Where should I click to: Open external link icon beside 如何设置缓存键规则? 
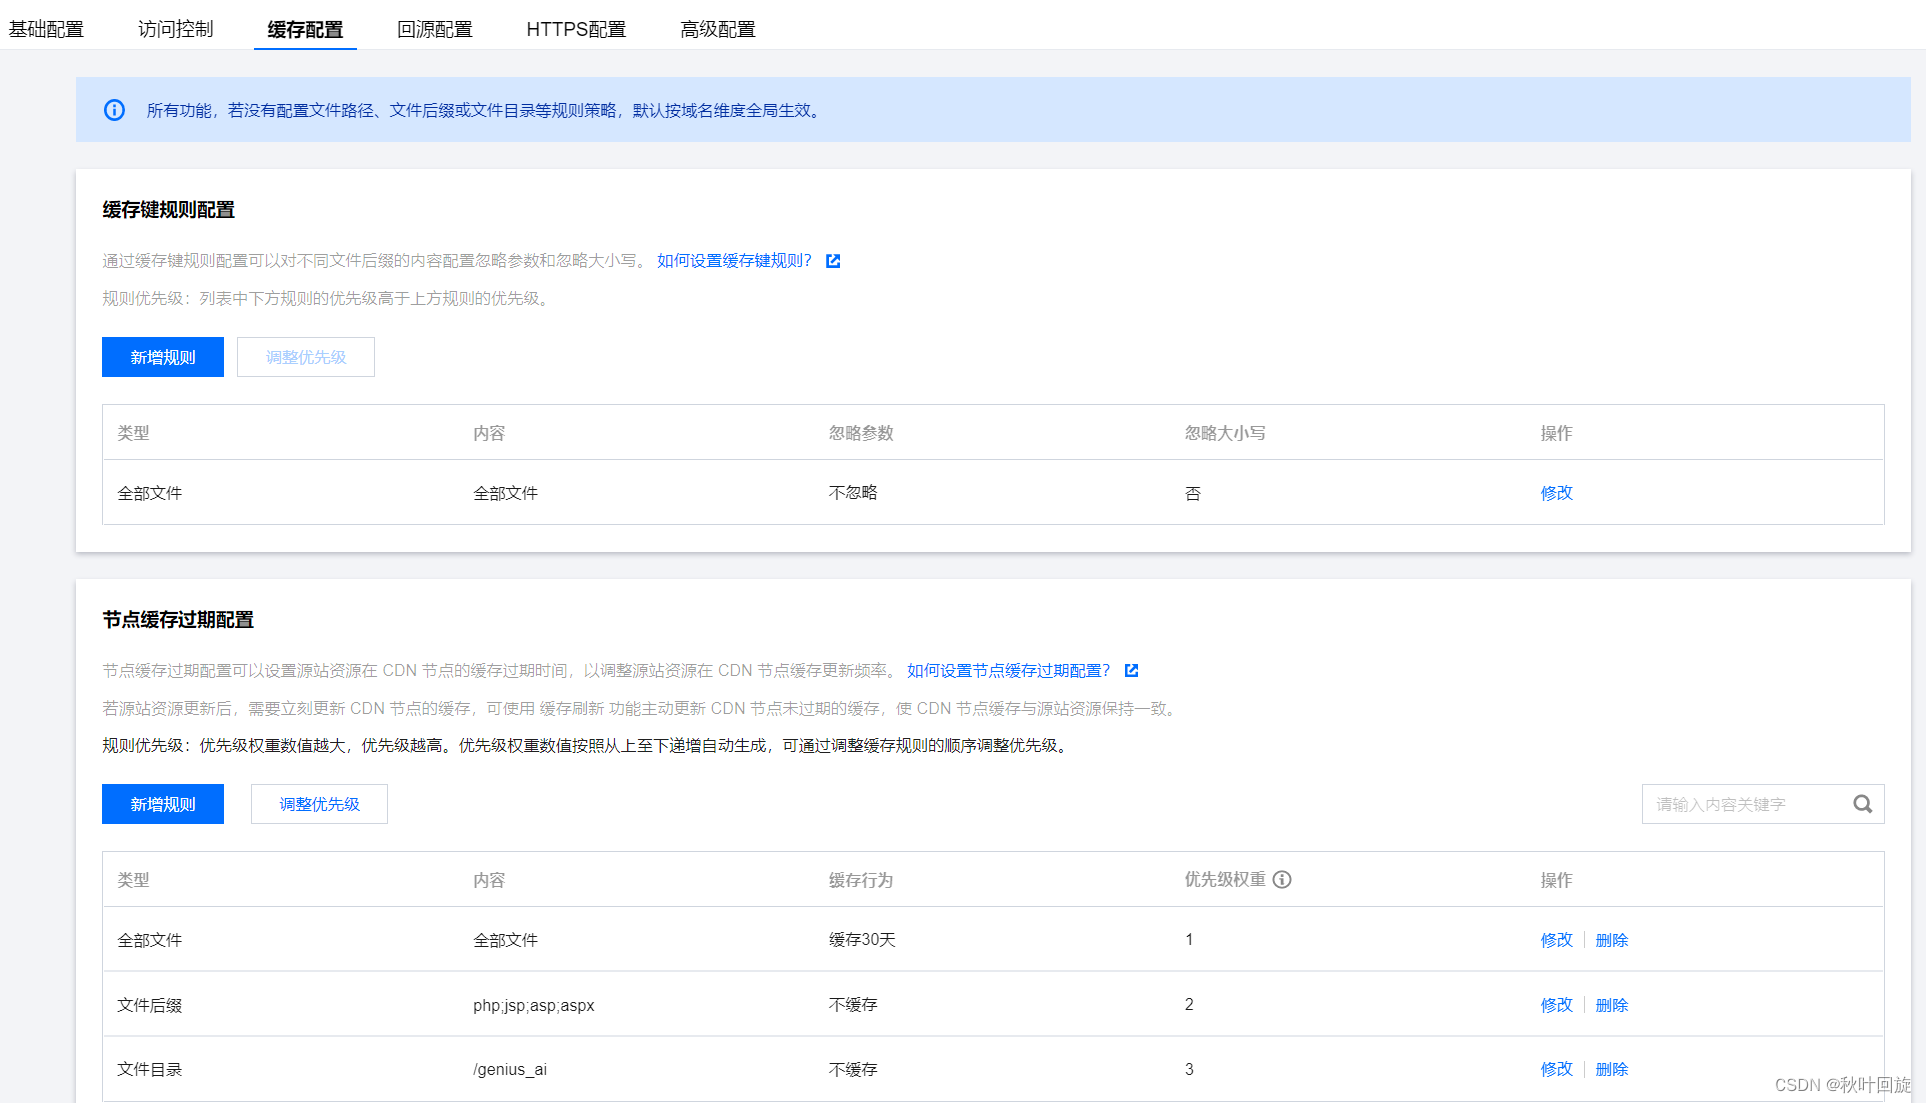click(833, 260)
